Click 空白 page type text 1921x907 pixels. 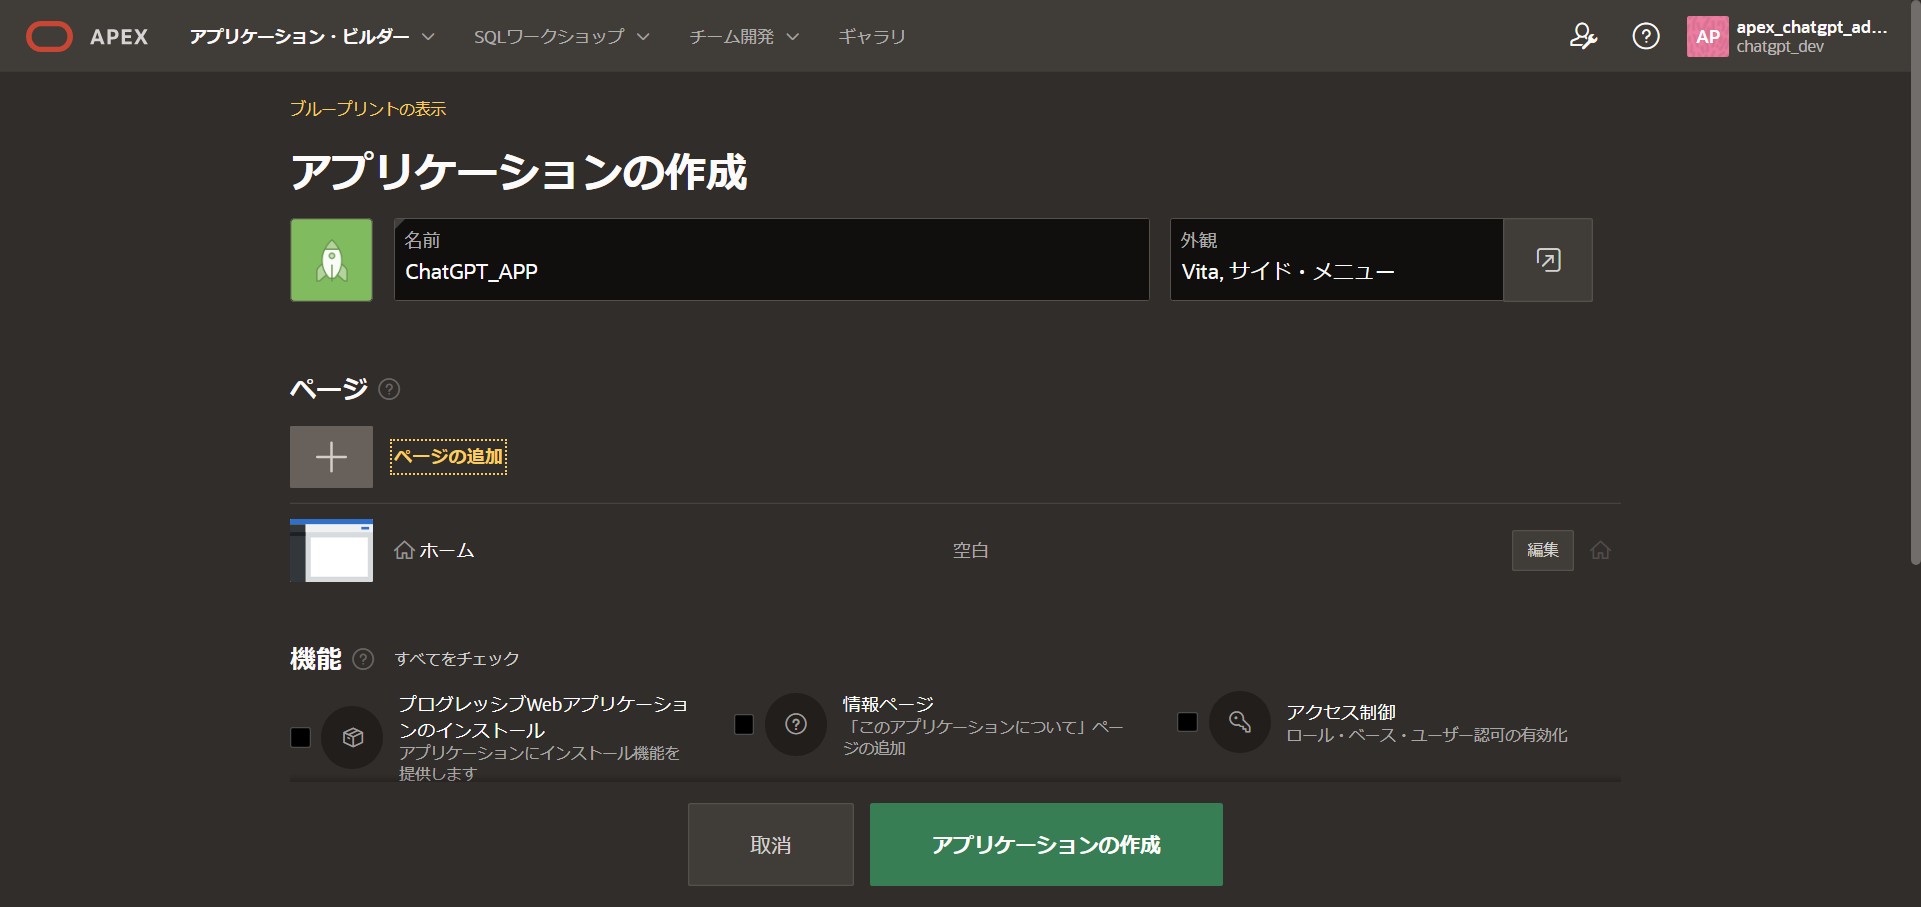point(970,550)
